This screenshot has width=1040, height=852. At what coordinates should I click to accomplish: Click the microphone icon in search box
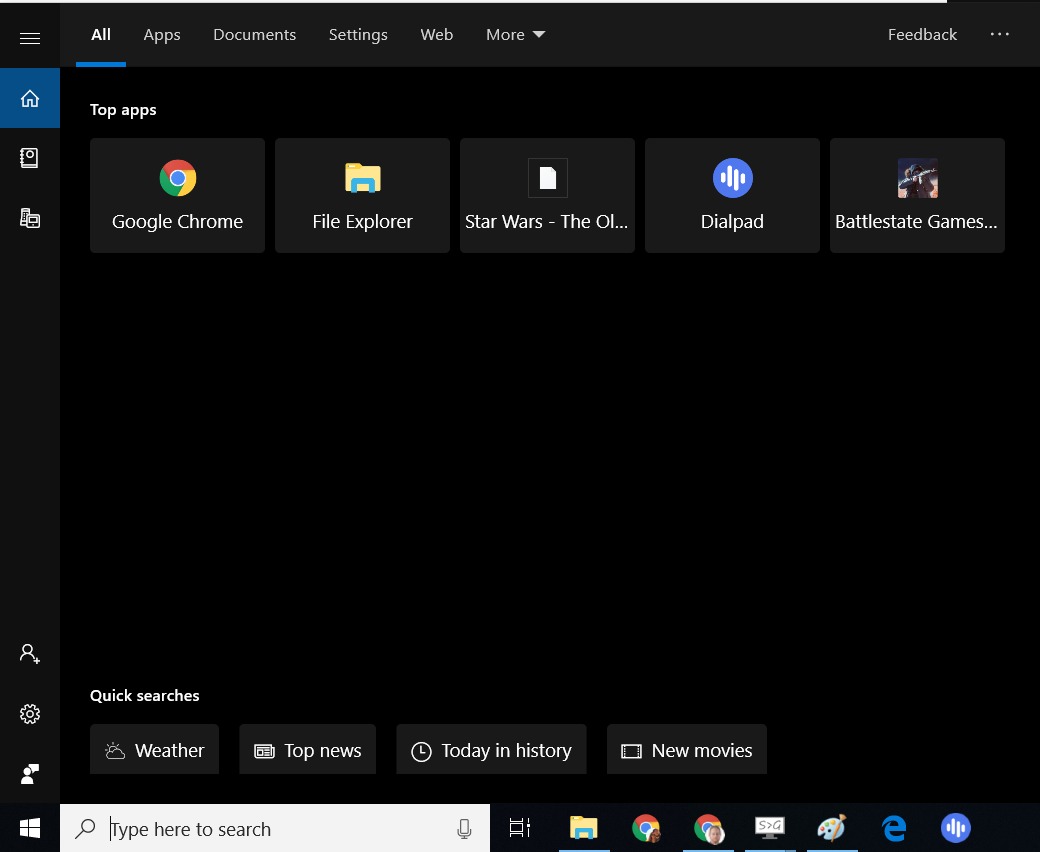click(464, 829)
